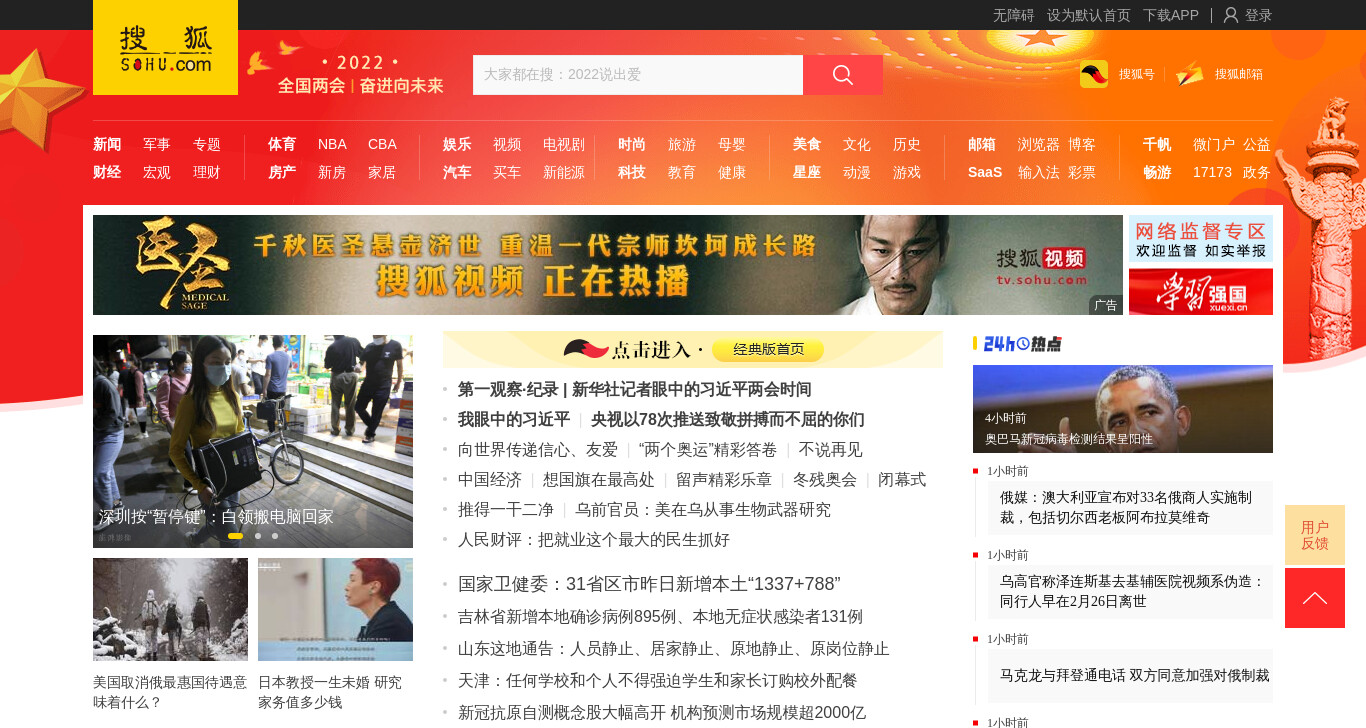
Task: Open 闭幕式 link
Action: coord(902,479)
